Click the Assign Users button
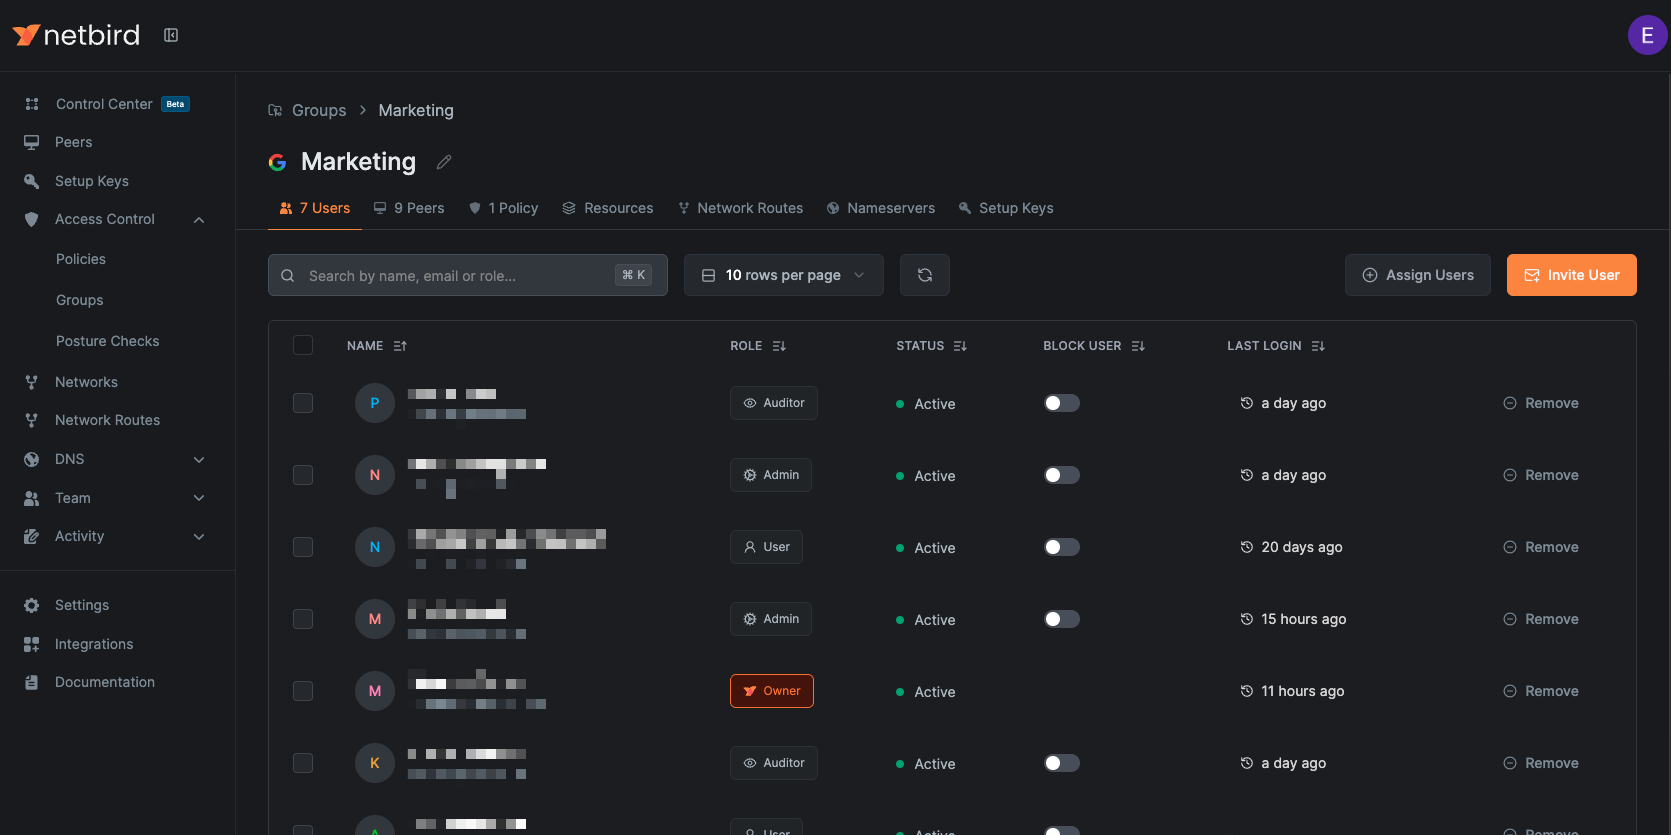 tap(1417, 275)
